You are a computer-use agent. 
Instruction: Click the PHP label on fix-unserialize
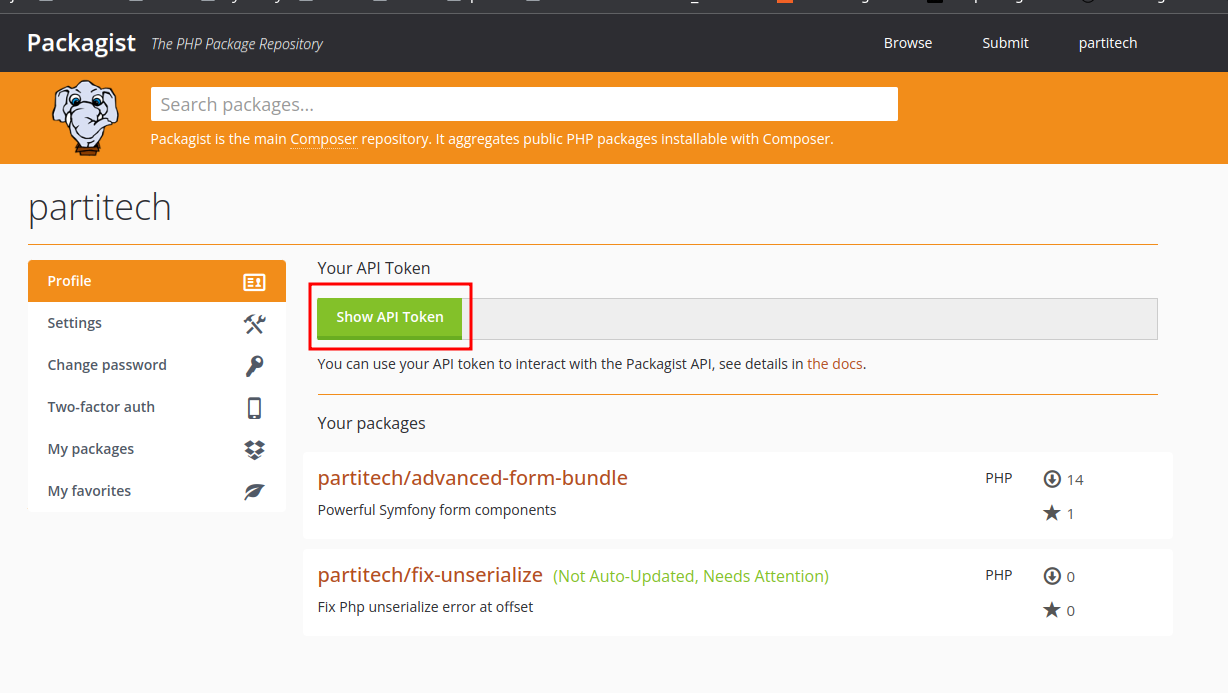(999, 575)
